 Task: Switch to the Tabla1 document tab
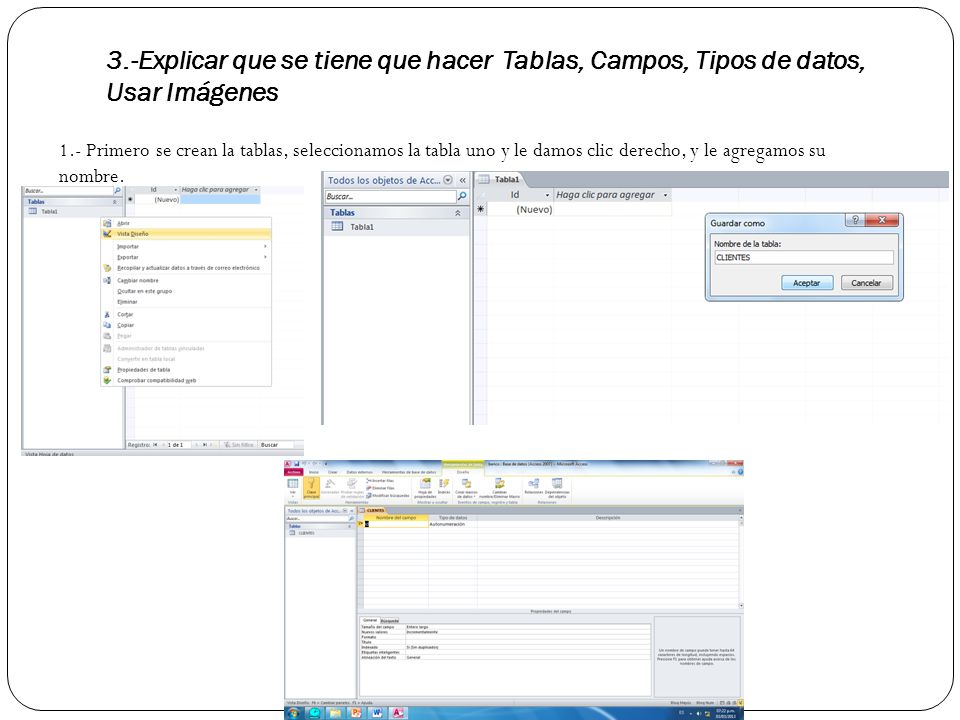click(501, 179)
